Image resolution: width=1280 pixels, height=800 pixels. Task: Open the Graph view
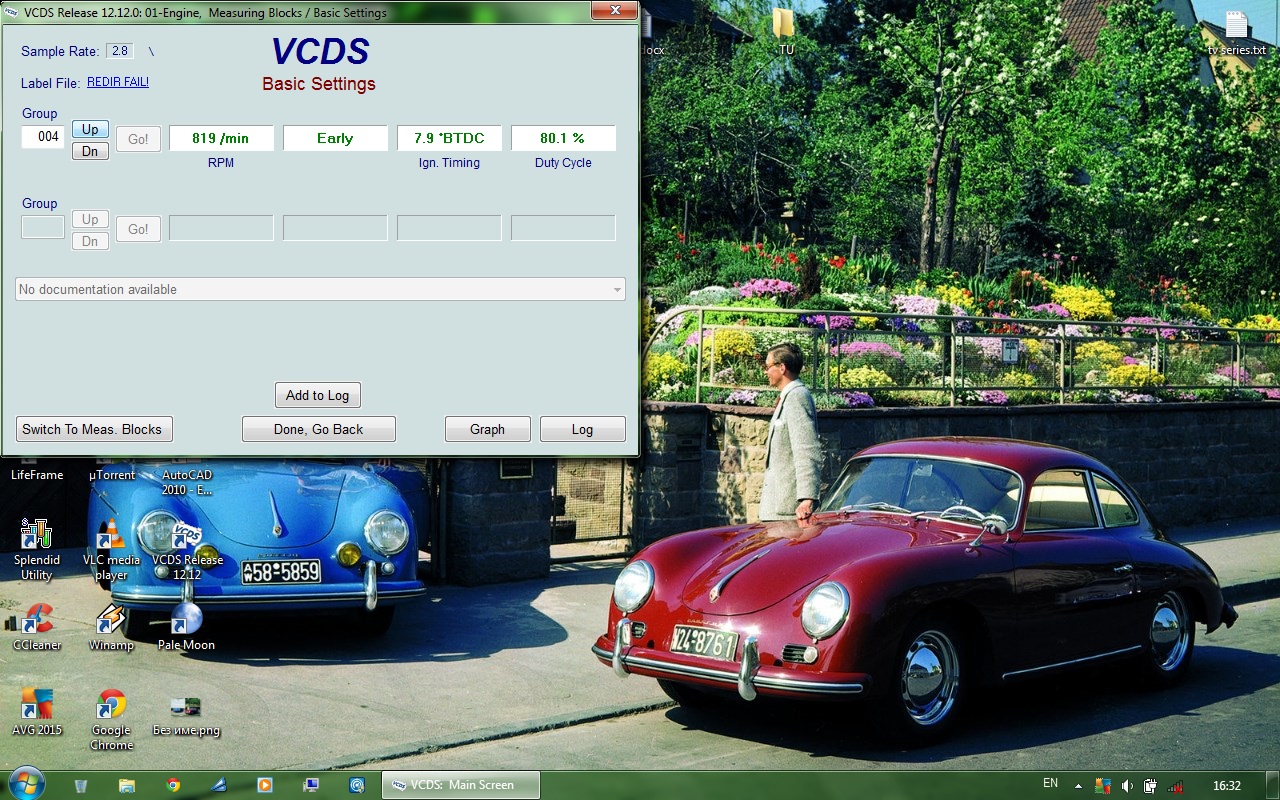click(487, 429)
